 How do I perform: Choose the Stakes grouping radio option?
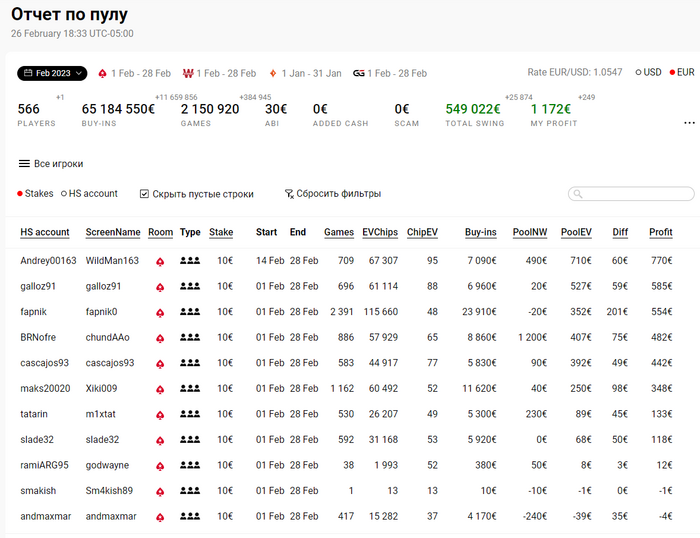[x=20, y=194]
